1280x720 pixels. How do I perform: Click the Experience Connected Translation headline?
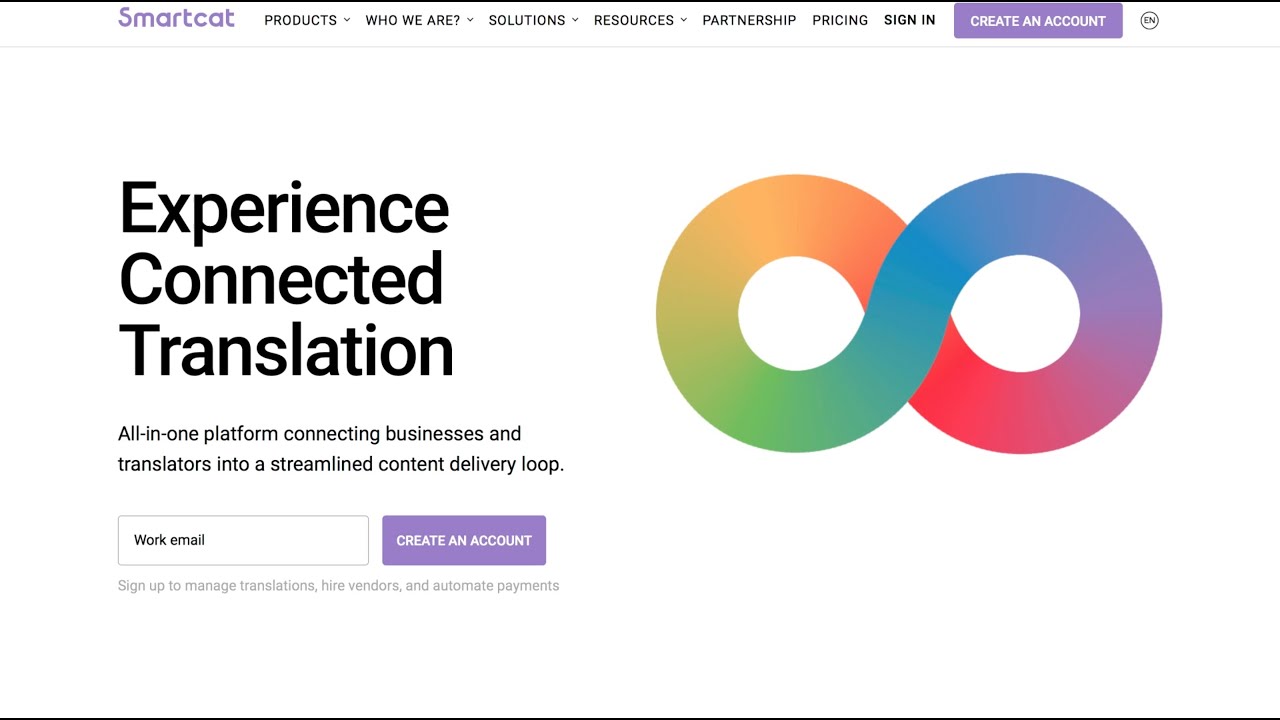(286, 279)
